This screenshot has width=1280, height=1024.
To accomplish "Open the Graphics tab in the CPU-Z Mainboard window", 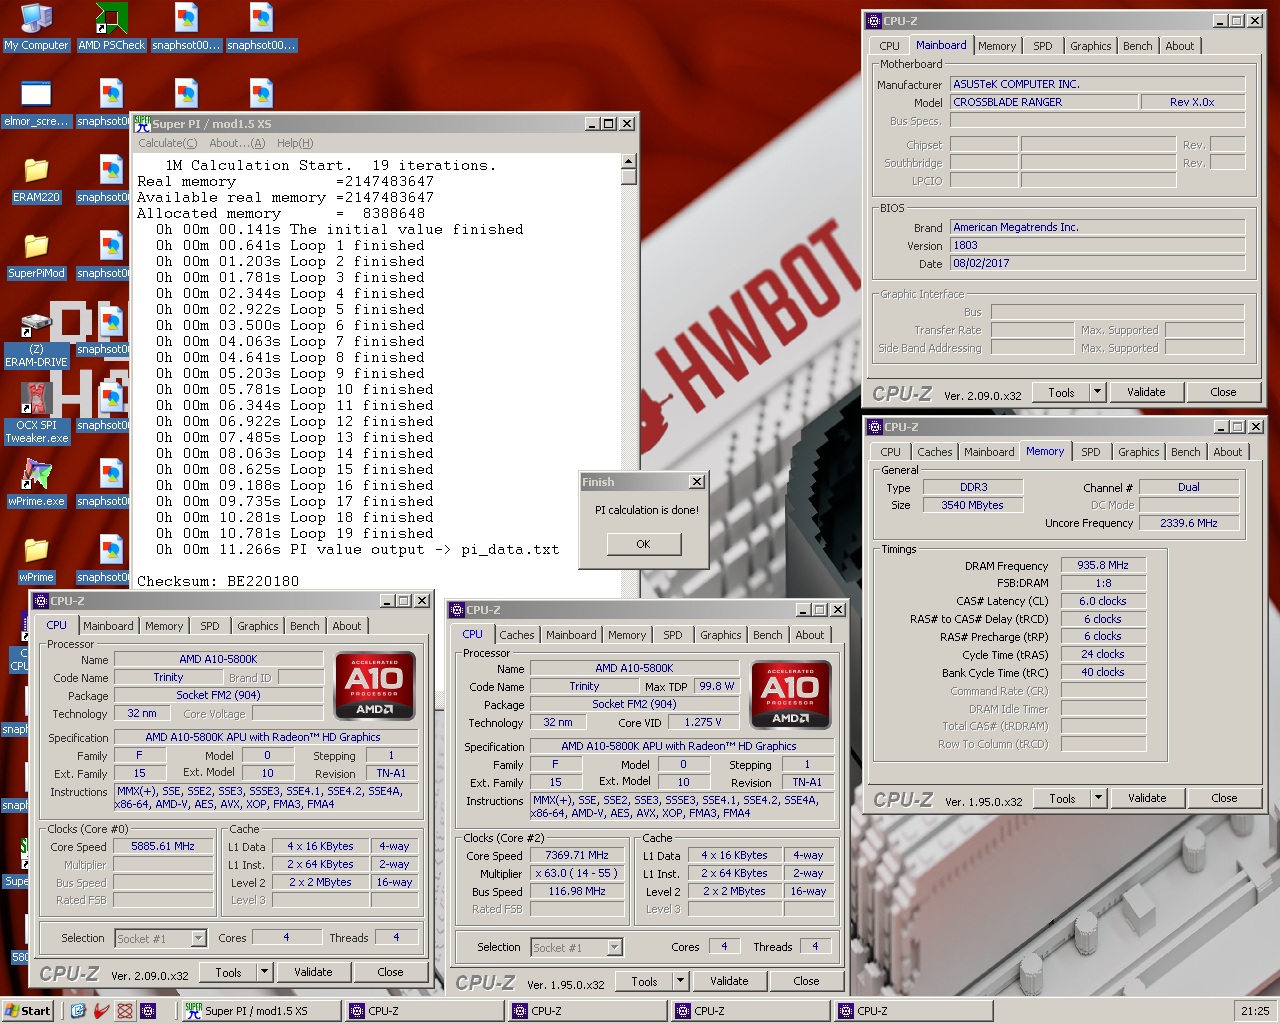I will click(x=1090, y=46).
